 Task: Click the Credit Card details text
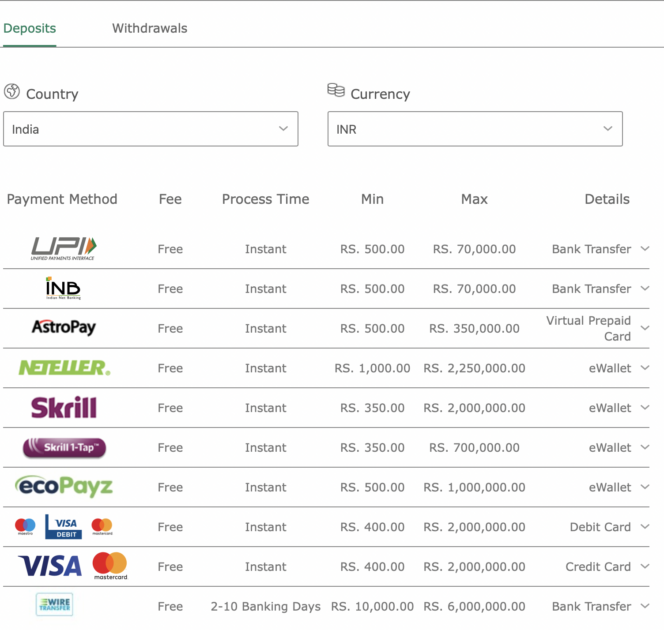point(598,566)
